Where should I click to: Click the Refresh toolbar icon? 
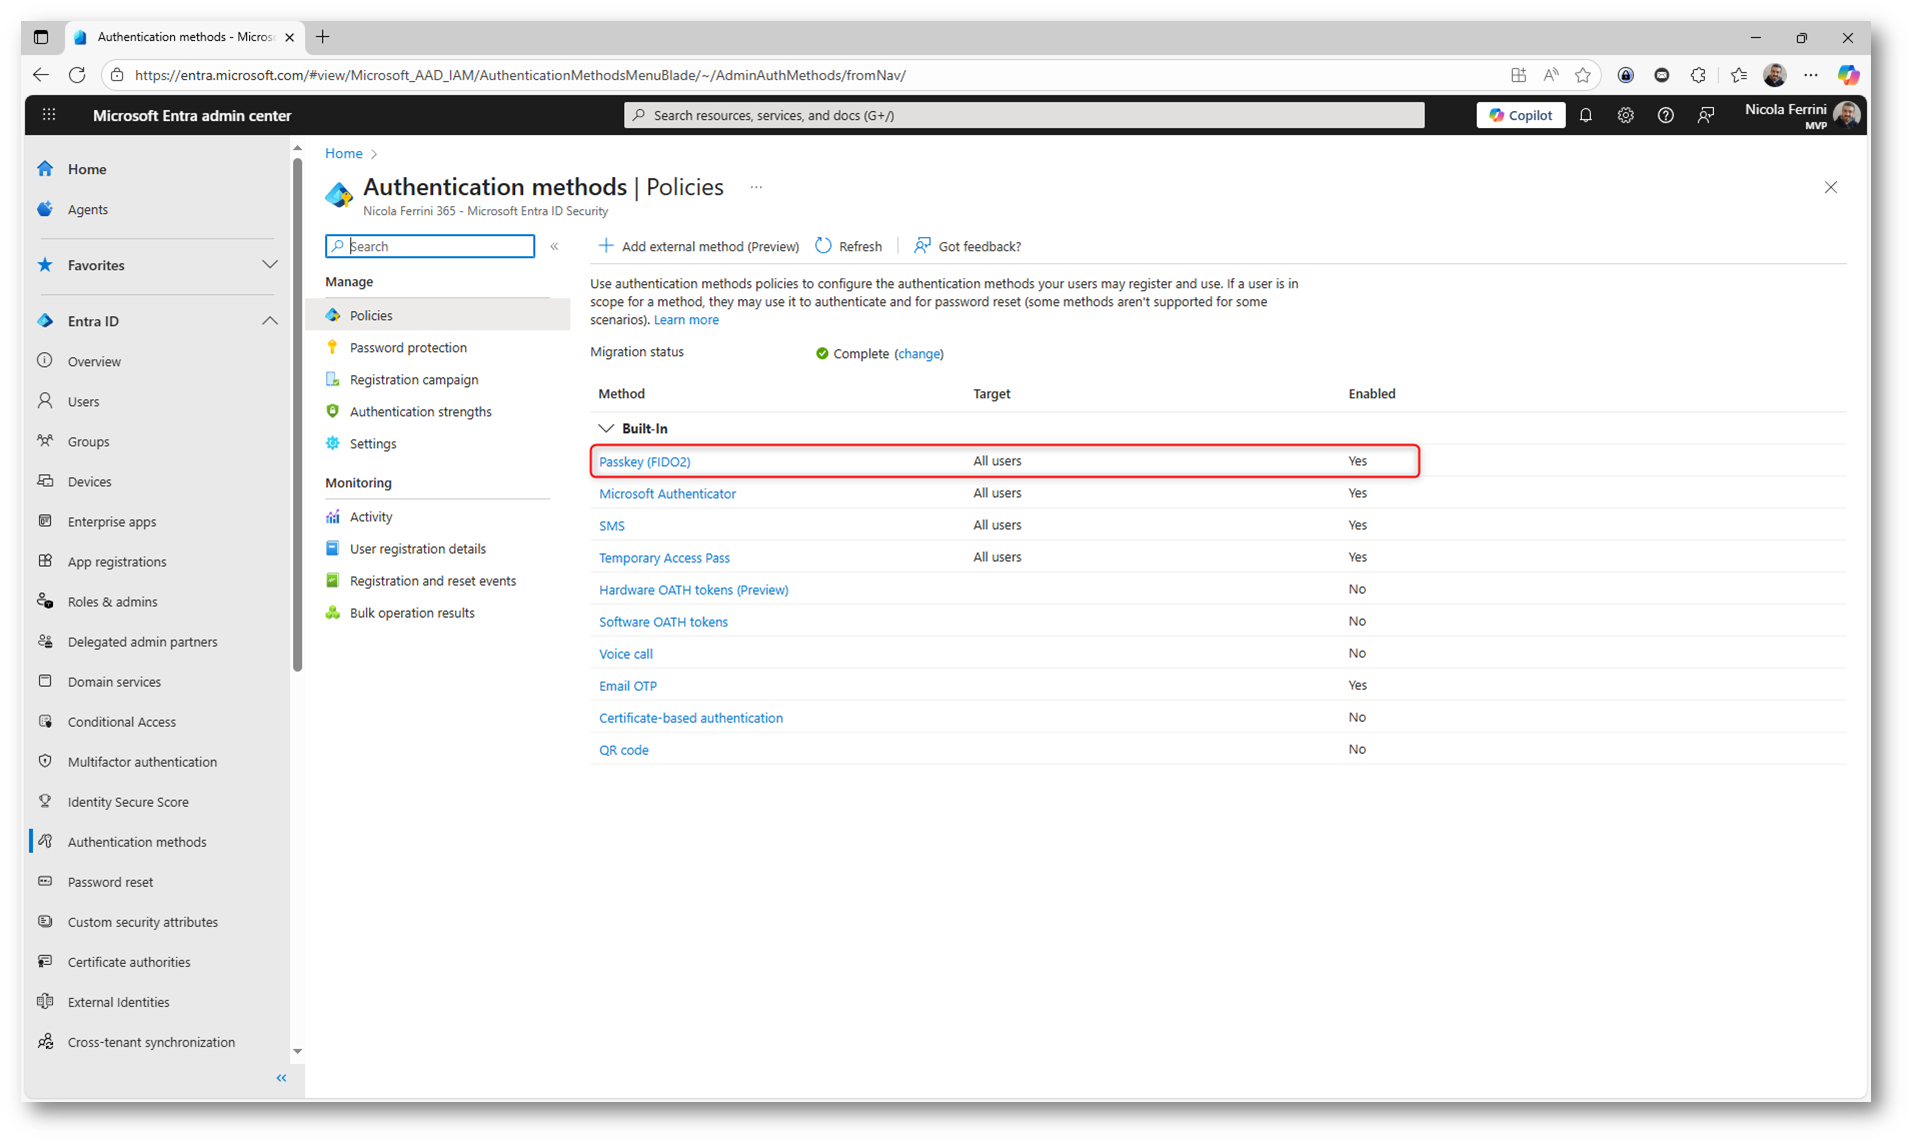point(823,246)
